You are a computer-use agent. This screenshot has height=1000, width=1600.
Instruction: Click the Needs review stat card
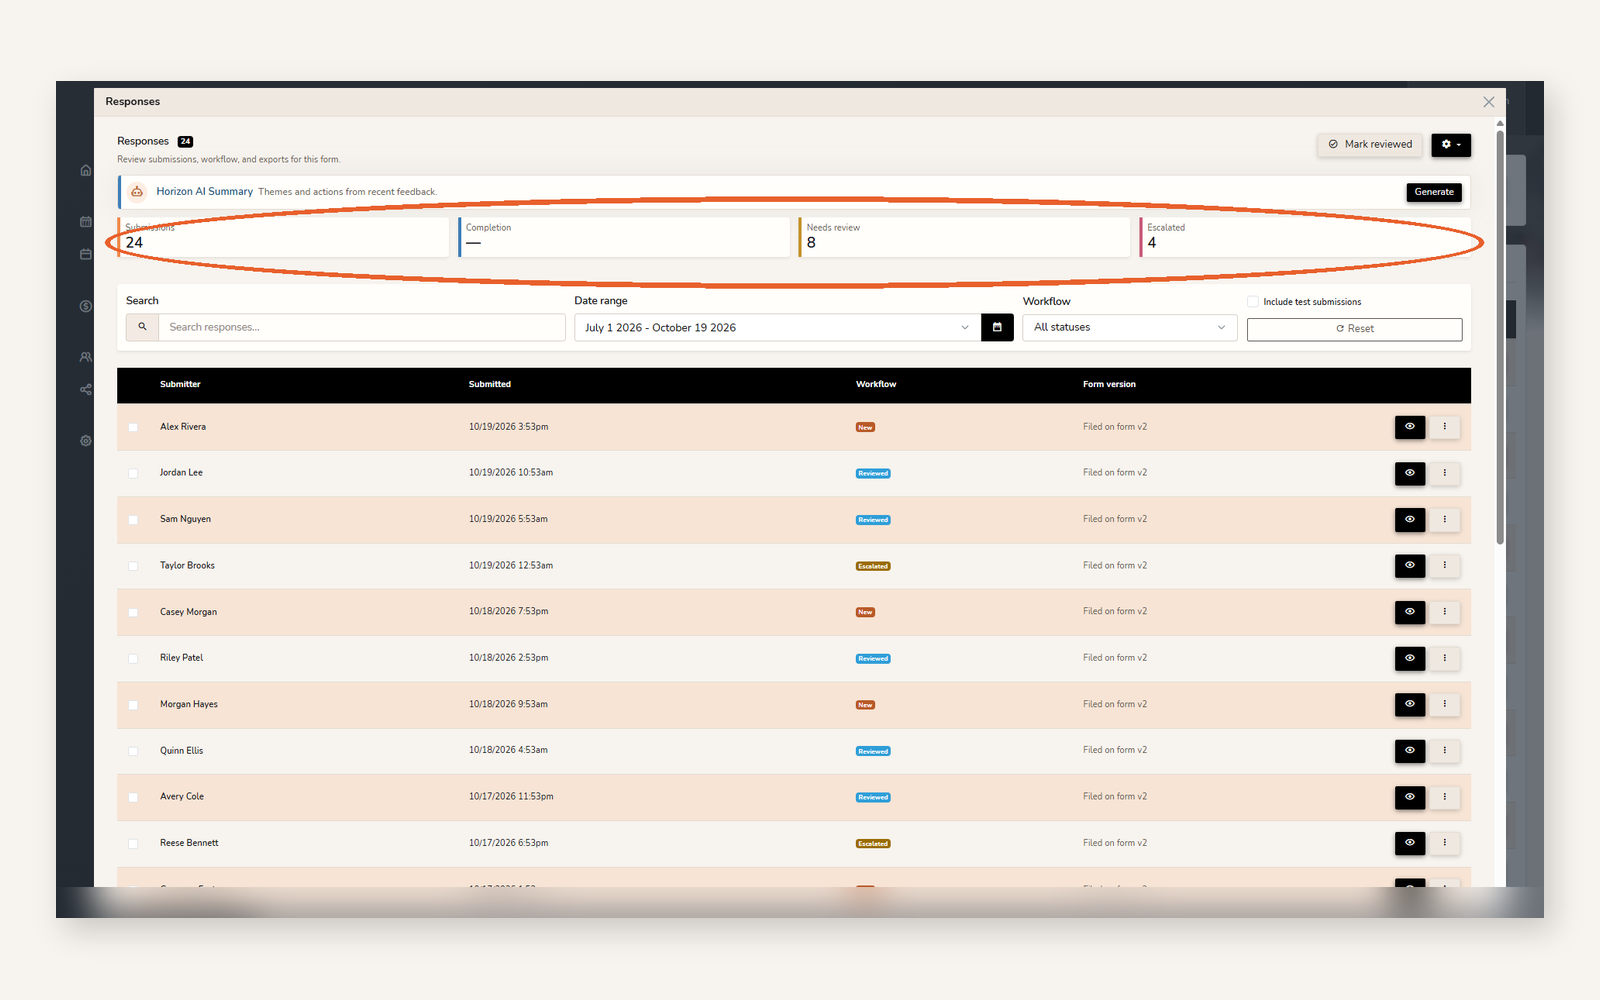[x=964, y=237]
